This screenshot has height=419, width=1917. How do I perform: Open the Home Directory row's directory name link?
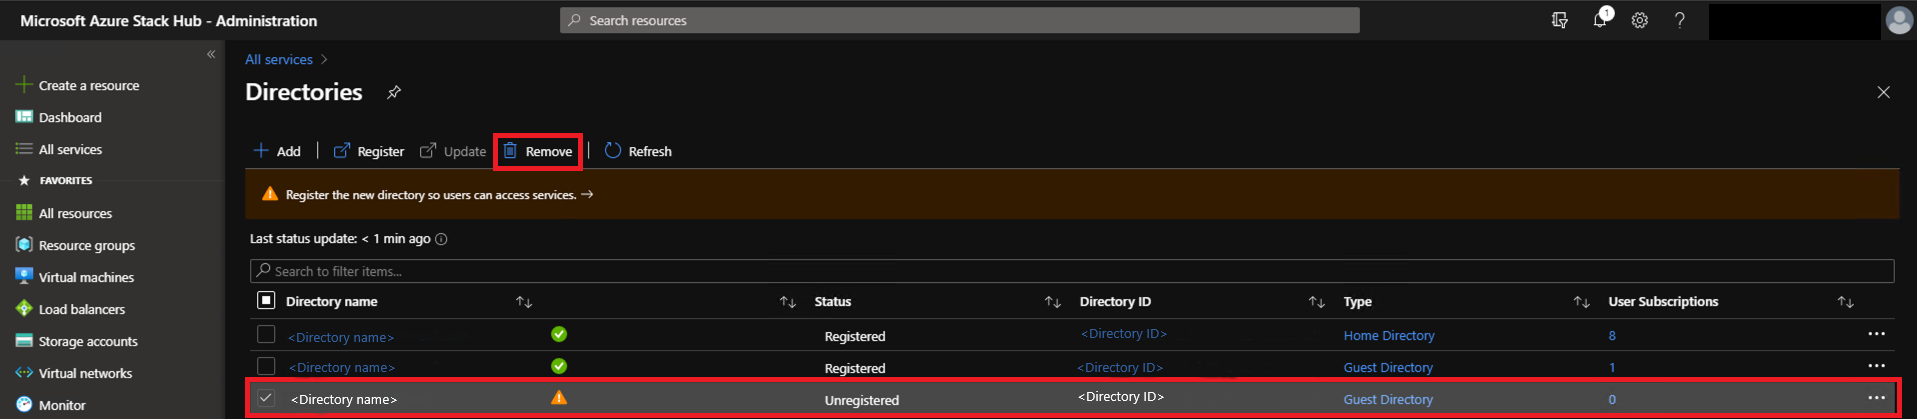[341, 337]
